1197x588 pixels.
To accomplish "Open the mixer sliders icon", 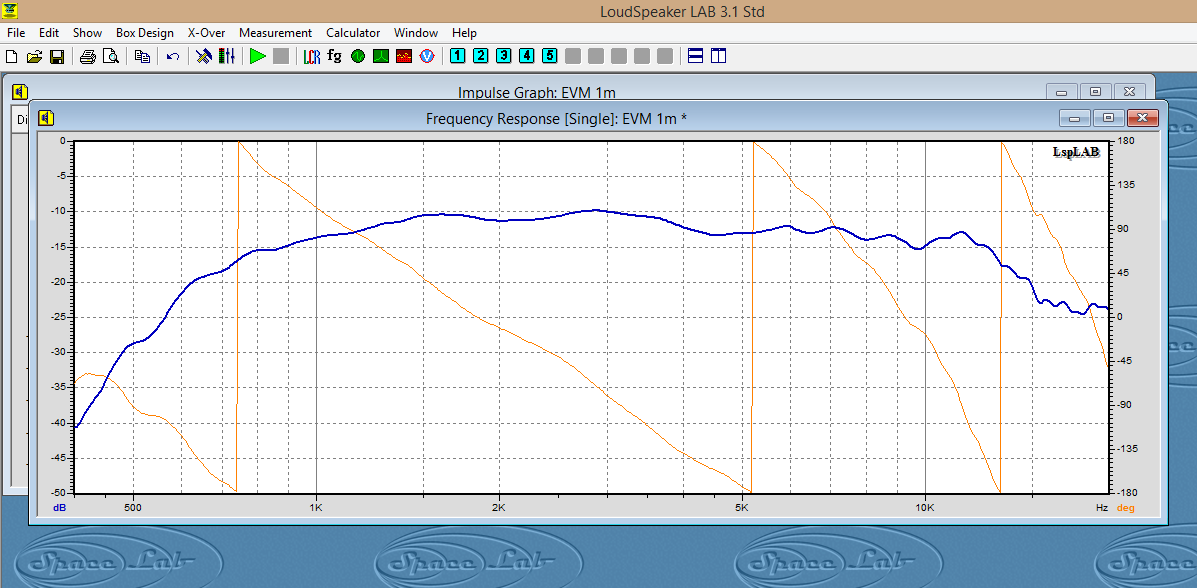I will tap(227, 57).
